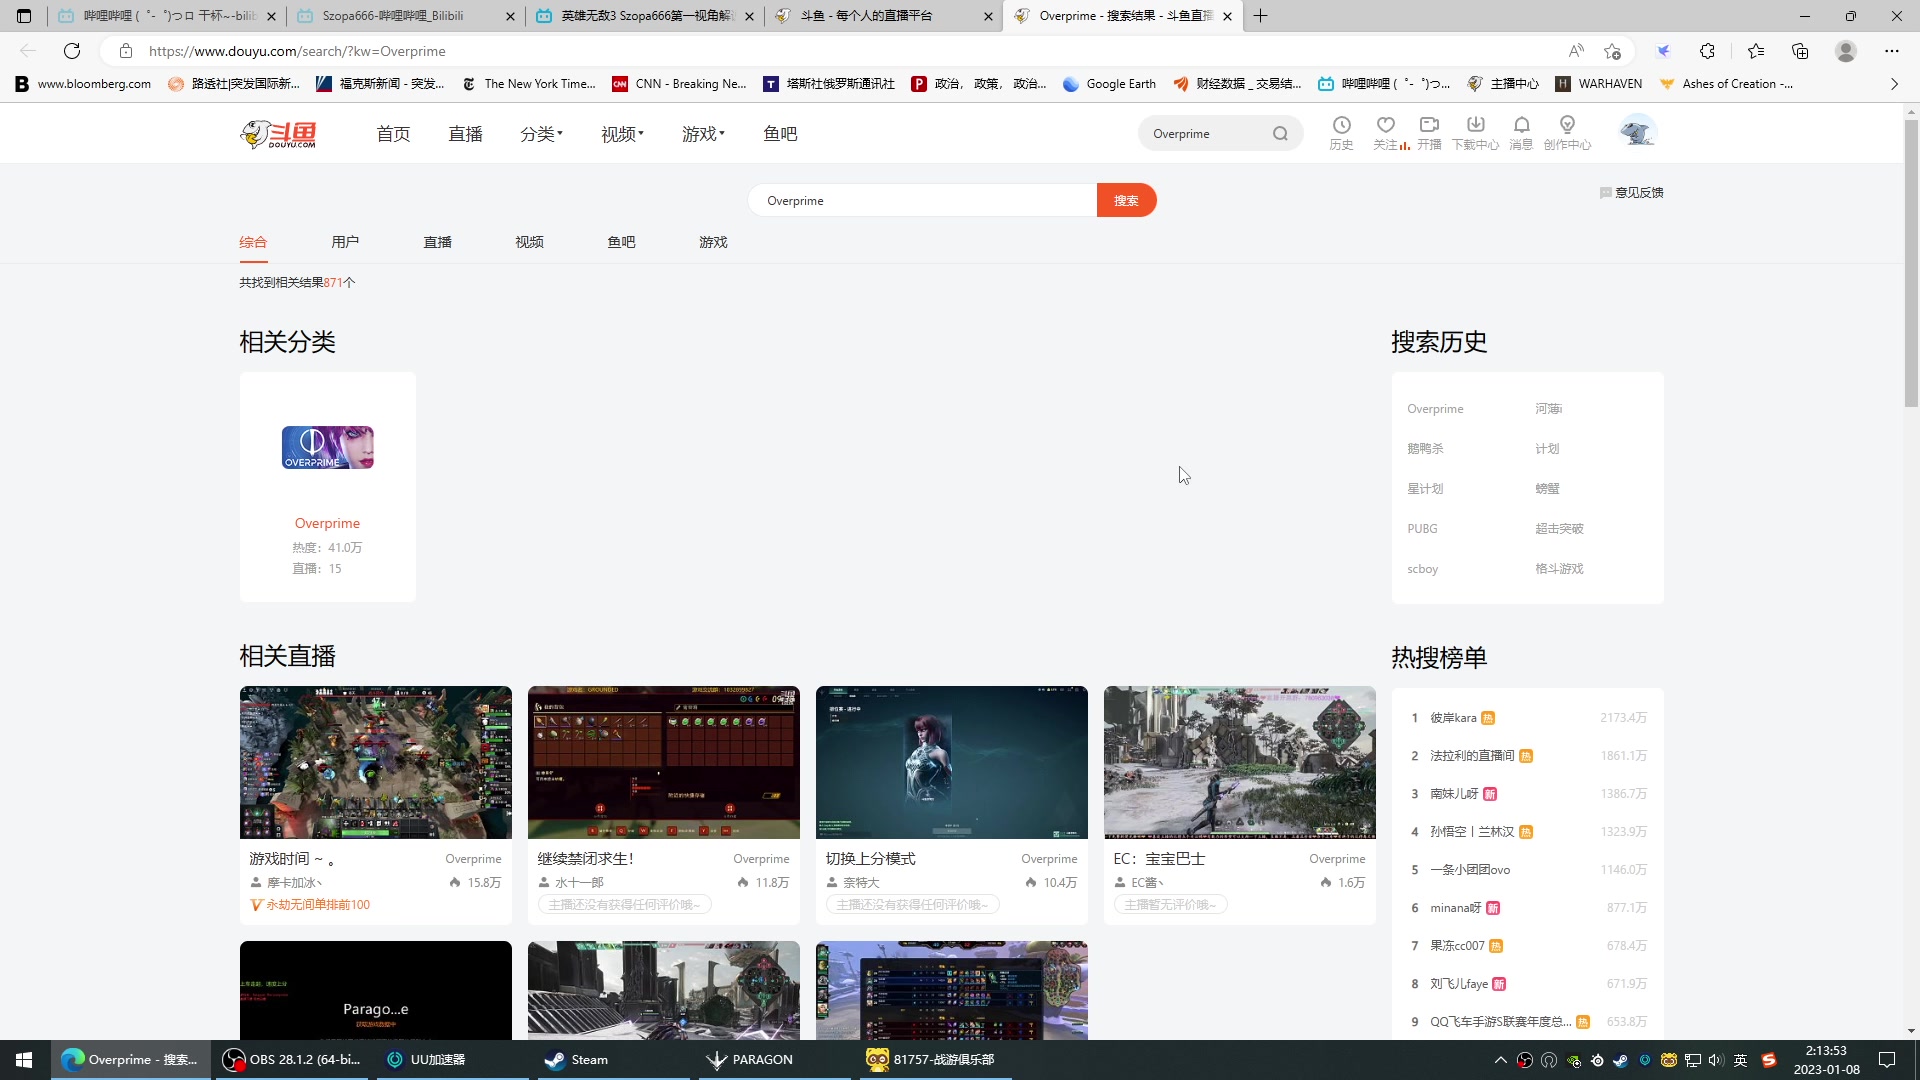
Task: Open the Douyu logo home link
Action: click(x=279, y=134)
